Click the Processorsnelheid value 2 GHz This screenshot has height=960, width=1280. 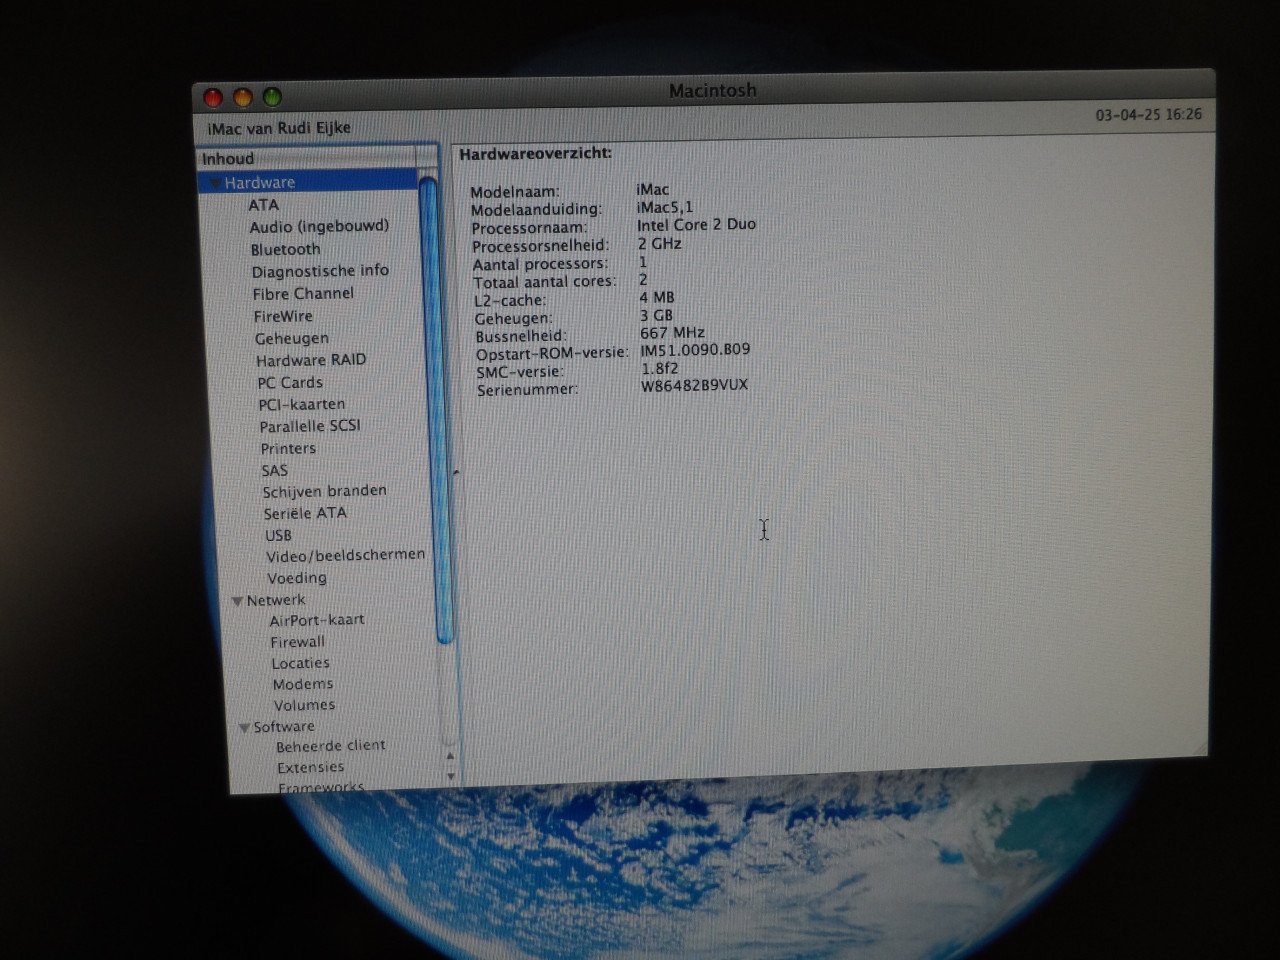(x=659, y=243)
